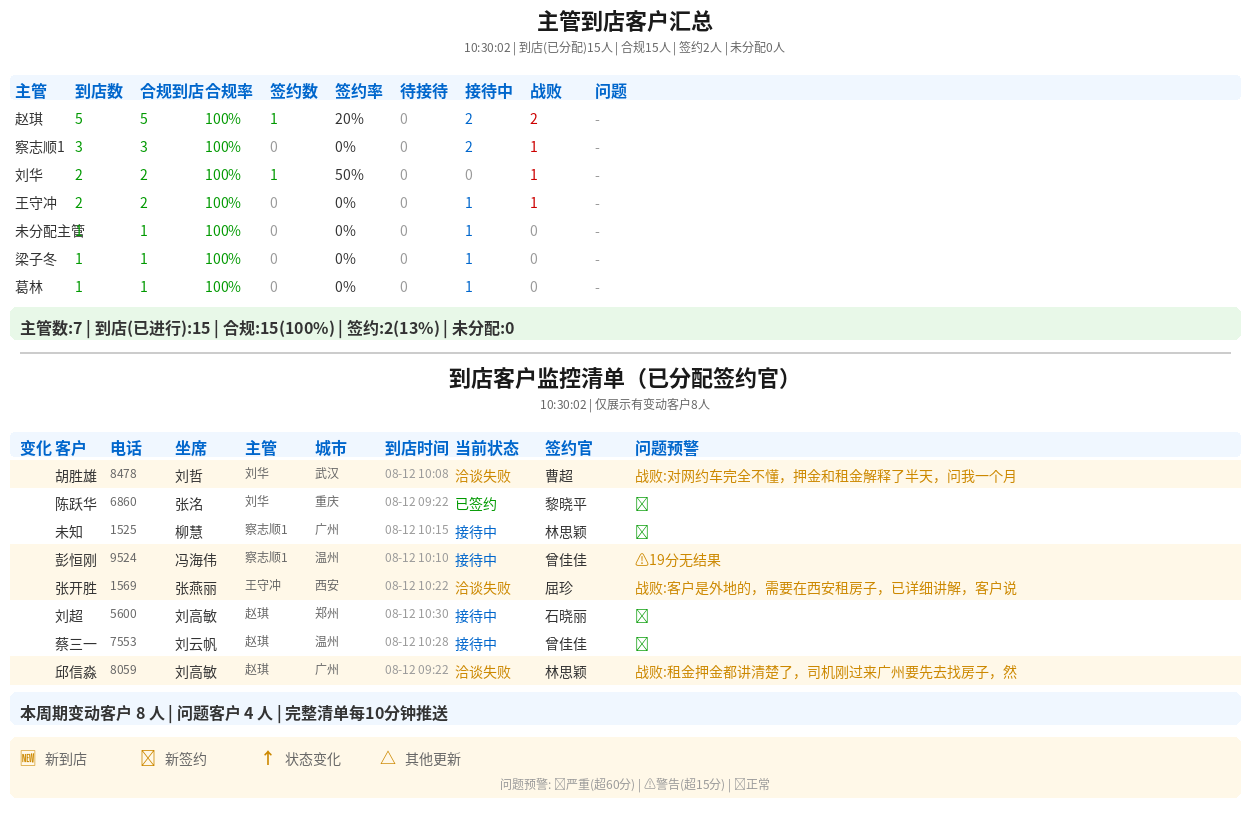Click the 变化 column header
This screenshot has width=1250, height=840.
point(36,449)
